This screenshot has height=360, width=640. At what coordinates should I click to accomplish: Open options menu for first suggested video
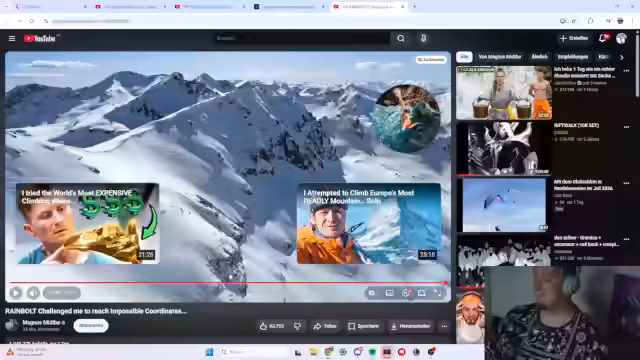pyautogui.click(x=626, y=71)
